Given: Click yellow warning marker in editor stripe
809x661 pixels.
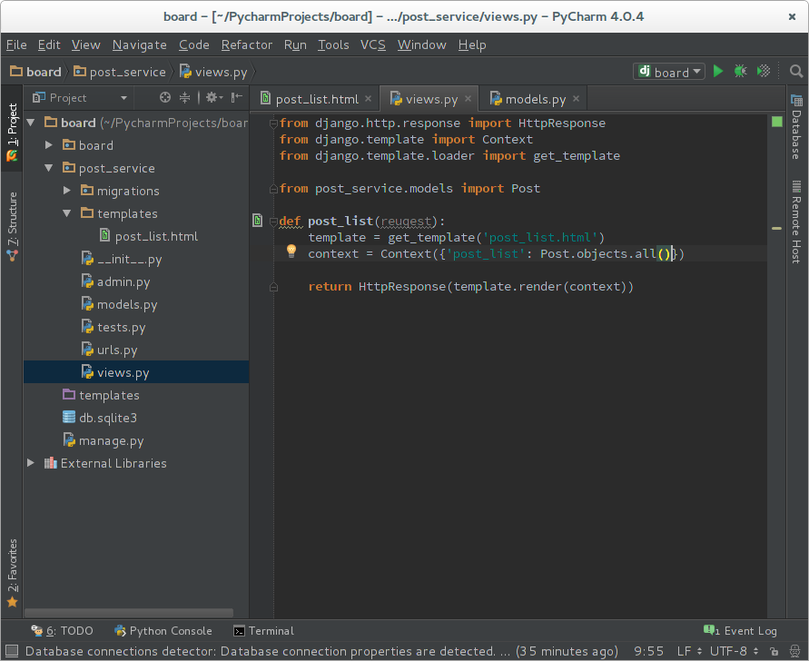Looking at the screenshot, I should [776, 228].
